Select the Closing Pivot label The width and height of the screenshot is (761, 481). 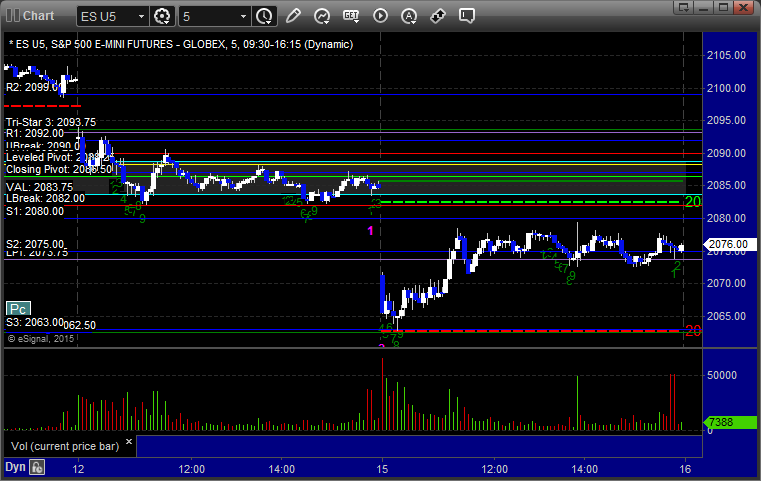pyautogui.click(x=59, y=169)
